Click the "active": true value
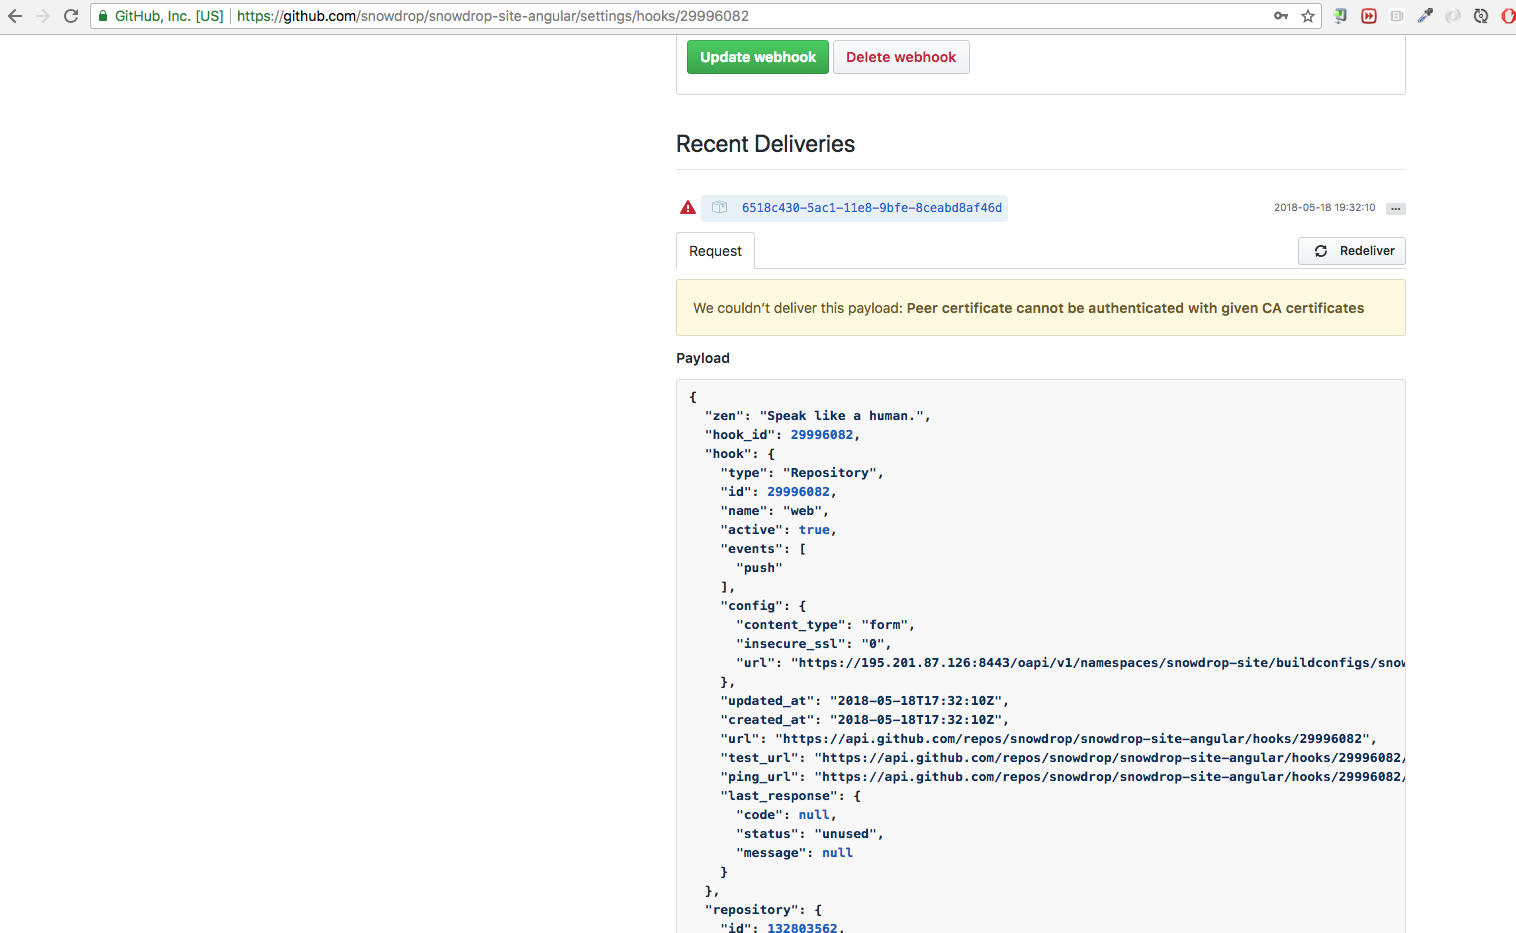Image resolution: width=1516 pixels, height=933 pixels. pos(814,530)
